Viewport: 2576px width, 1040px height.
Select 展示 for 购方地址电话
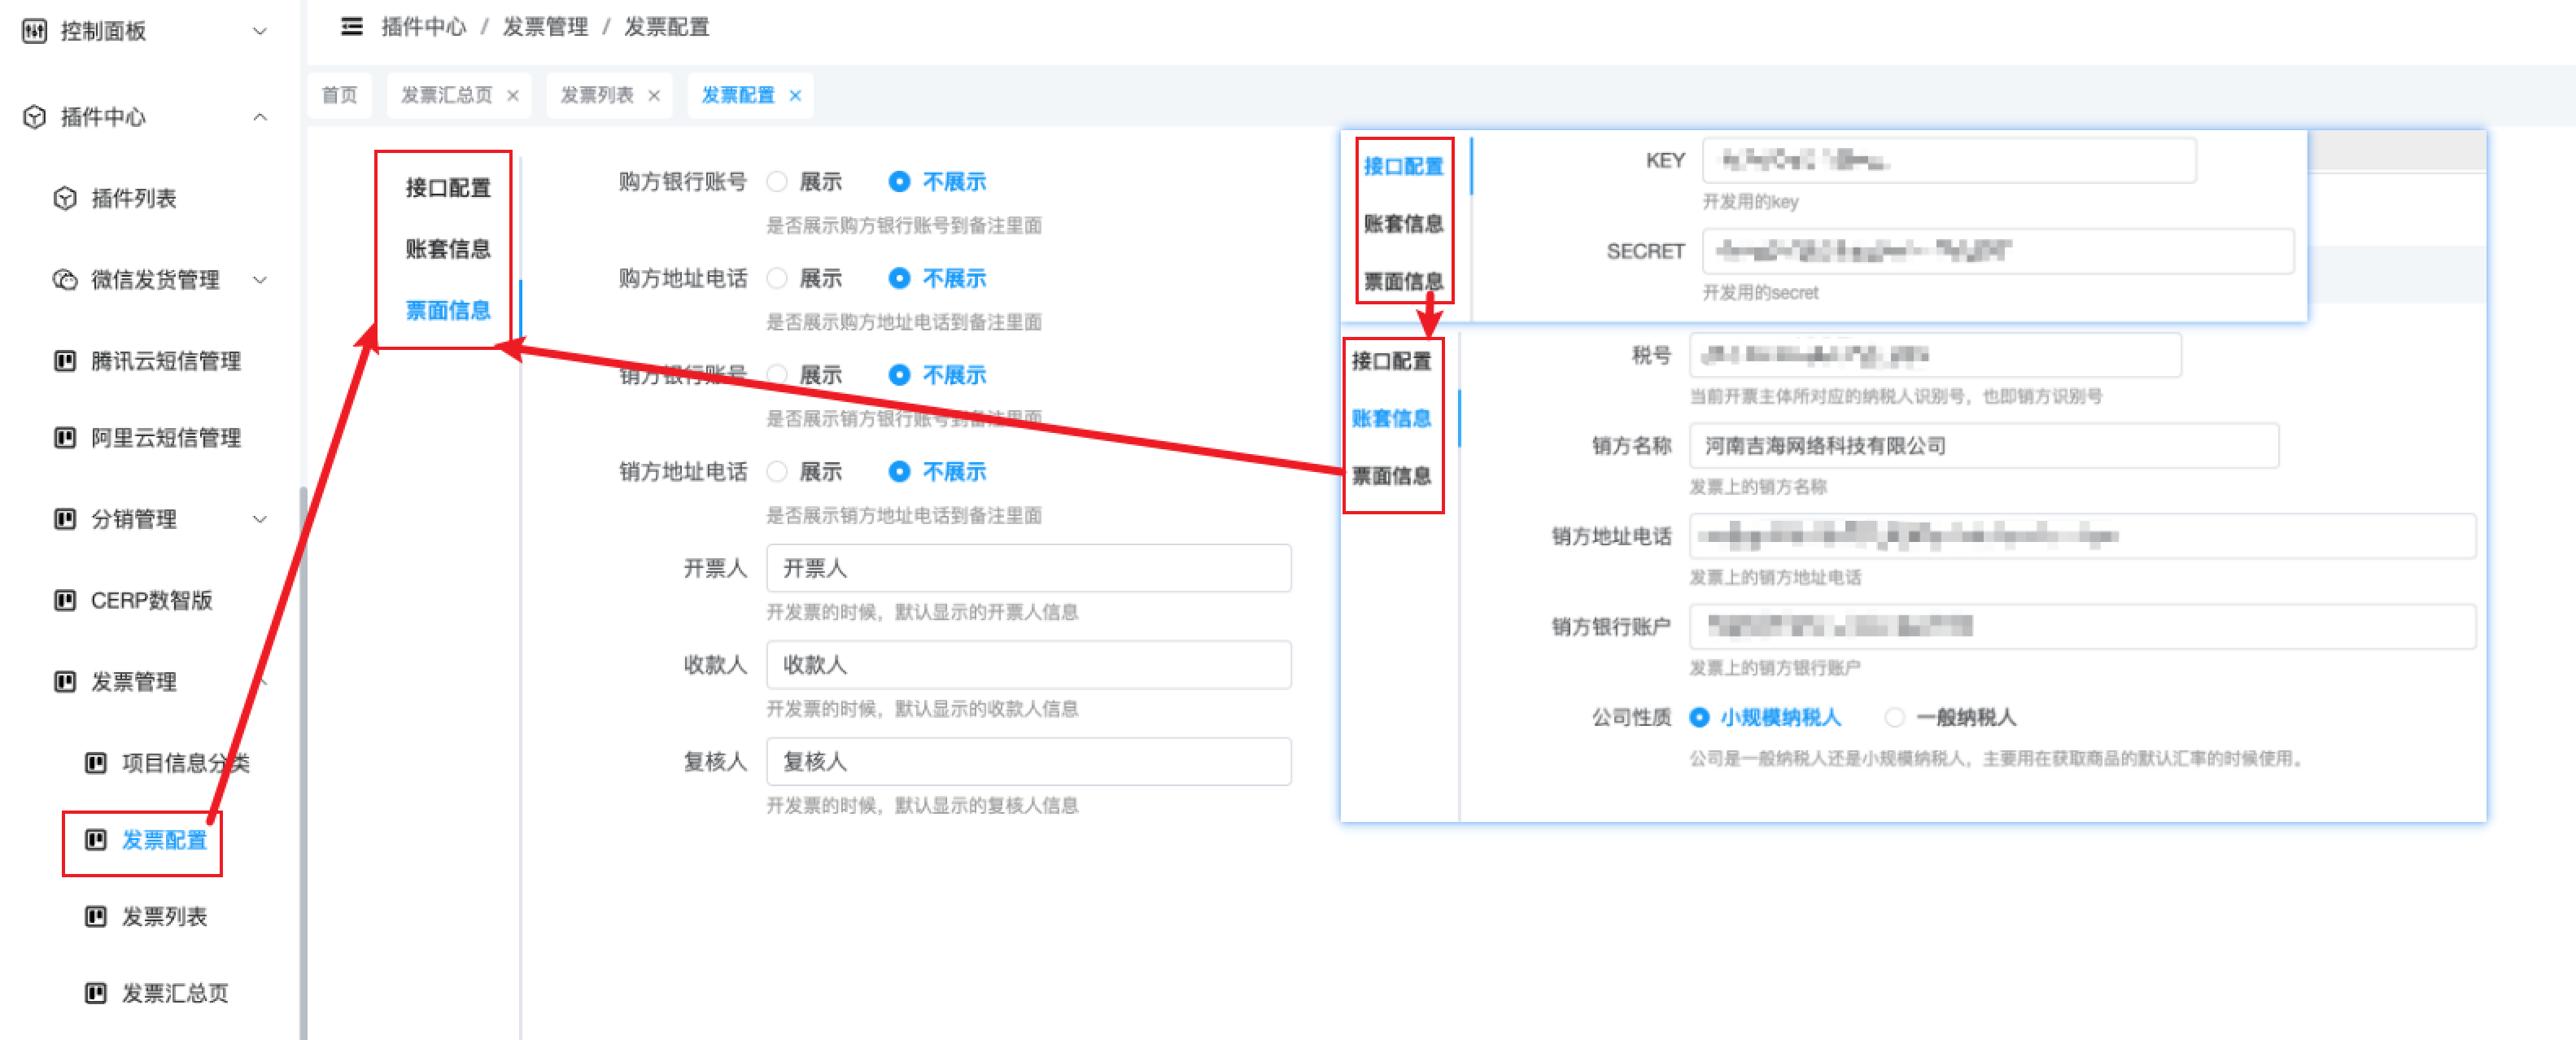tap(777, 279)
